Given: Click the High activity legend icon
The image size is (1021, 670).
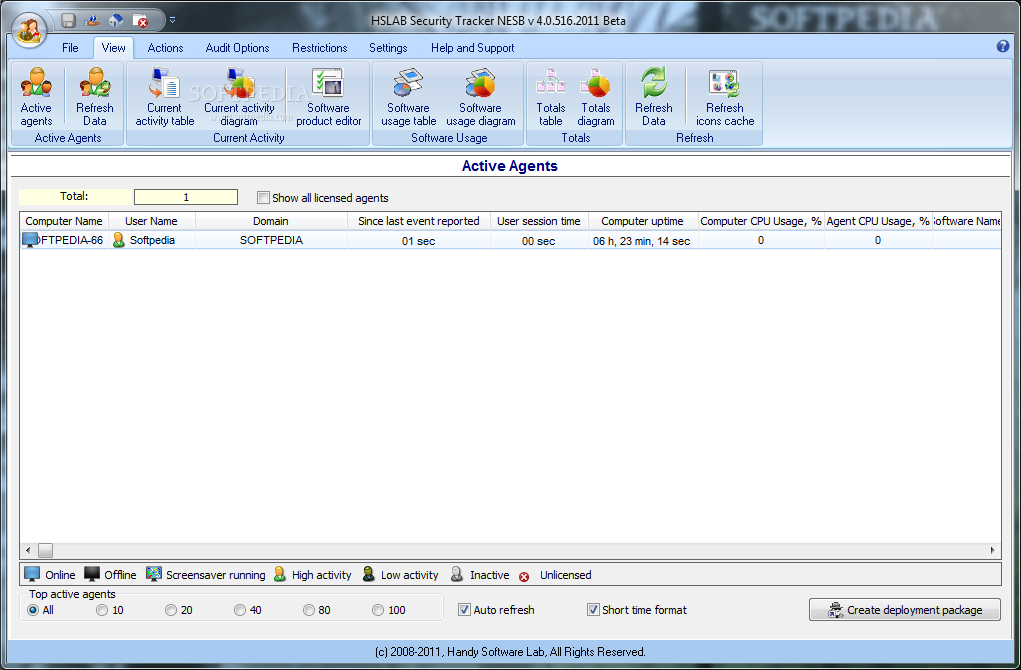Looking at the screenshot, I should [279, 574].
